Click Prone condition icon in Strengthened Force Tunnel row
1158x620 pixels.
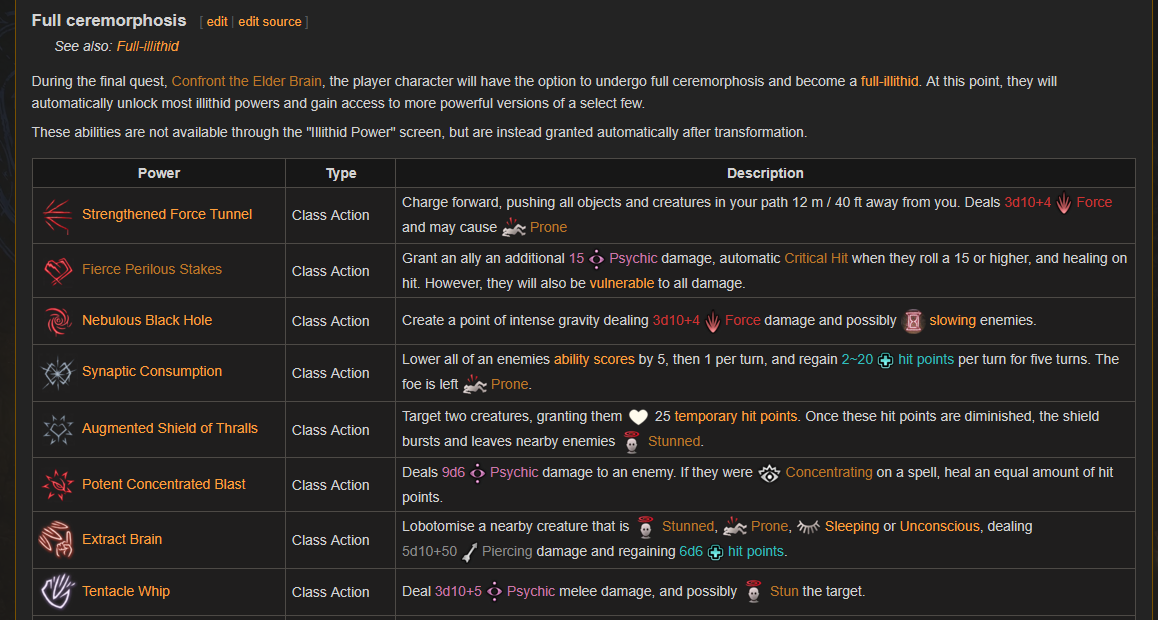(x=513, y=227)
